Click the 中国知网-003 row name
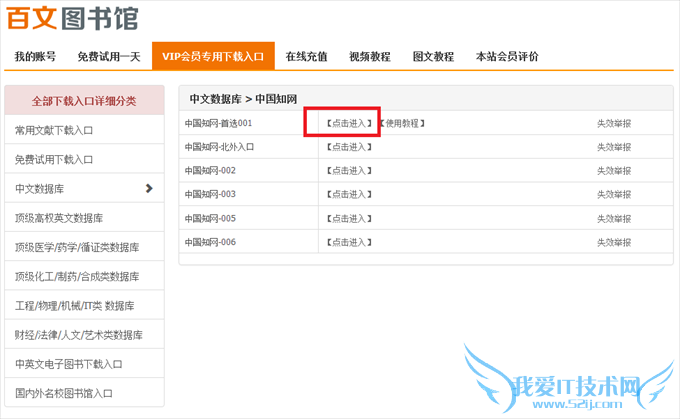 pos(210,194)
